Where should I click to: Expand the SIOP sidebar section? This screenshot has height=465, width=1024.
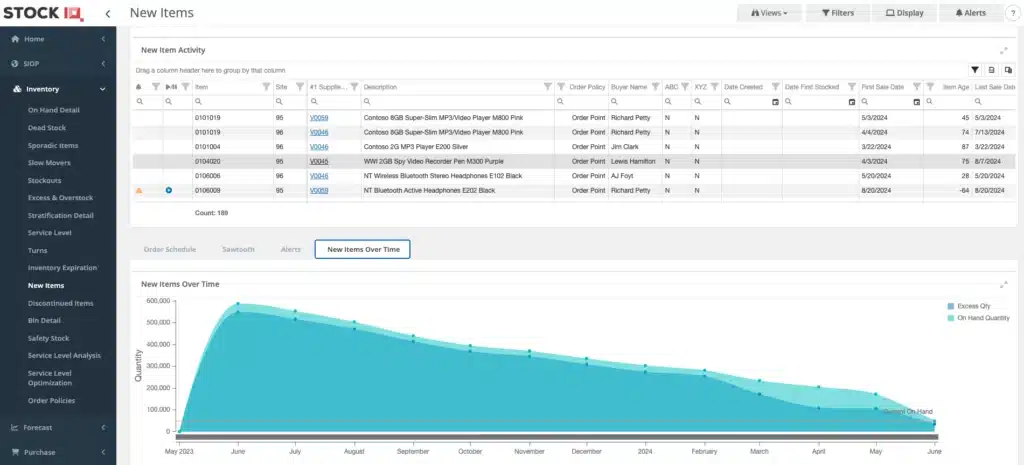pos(103,64)
